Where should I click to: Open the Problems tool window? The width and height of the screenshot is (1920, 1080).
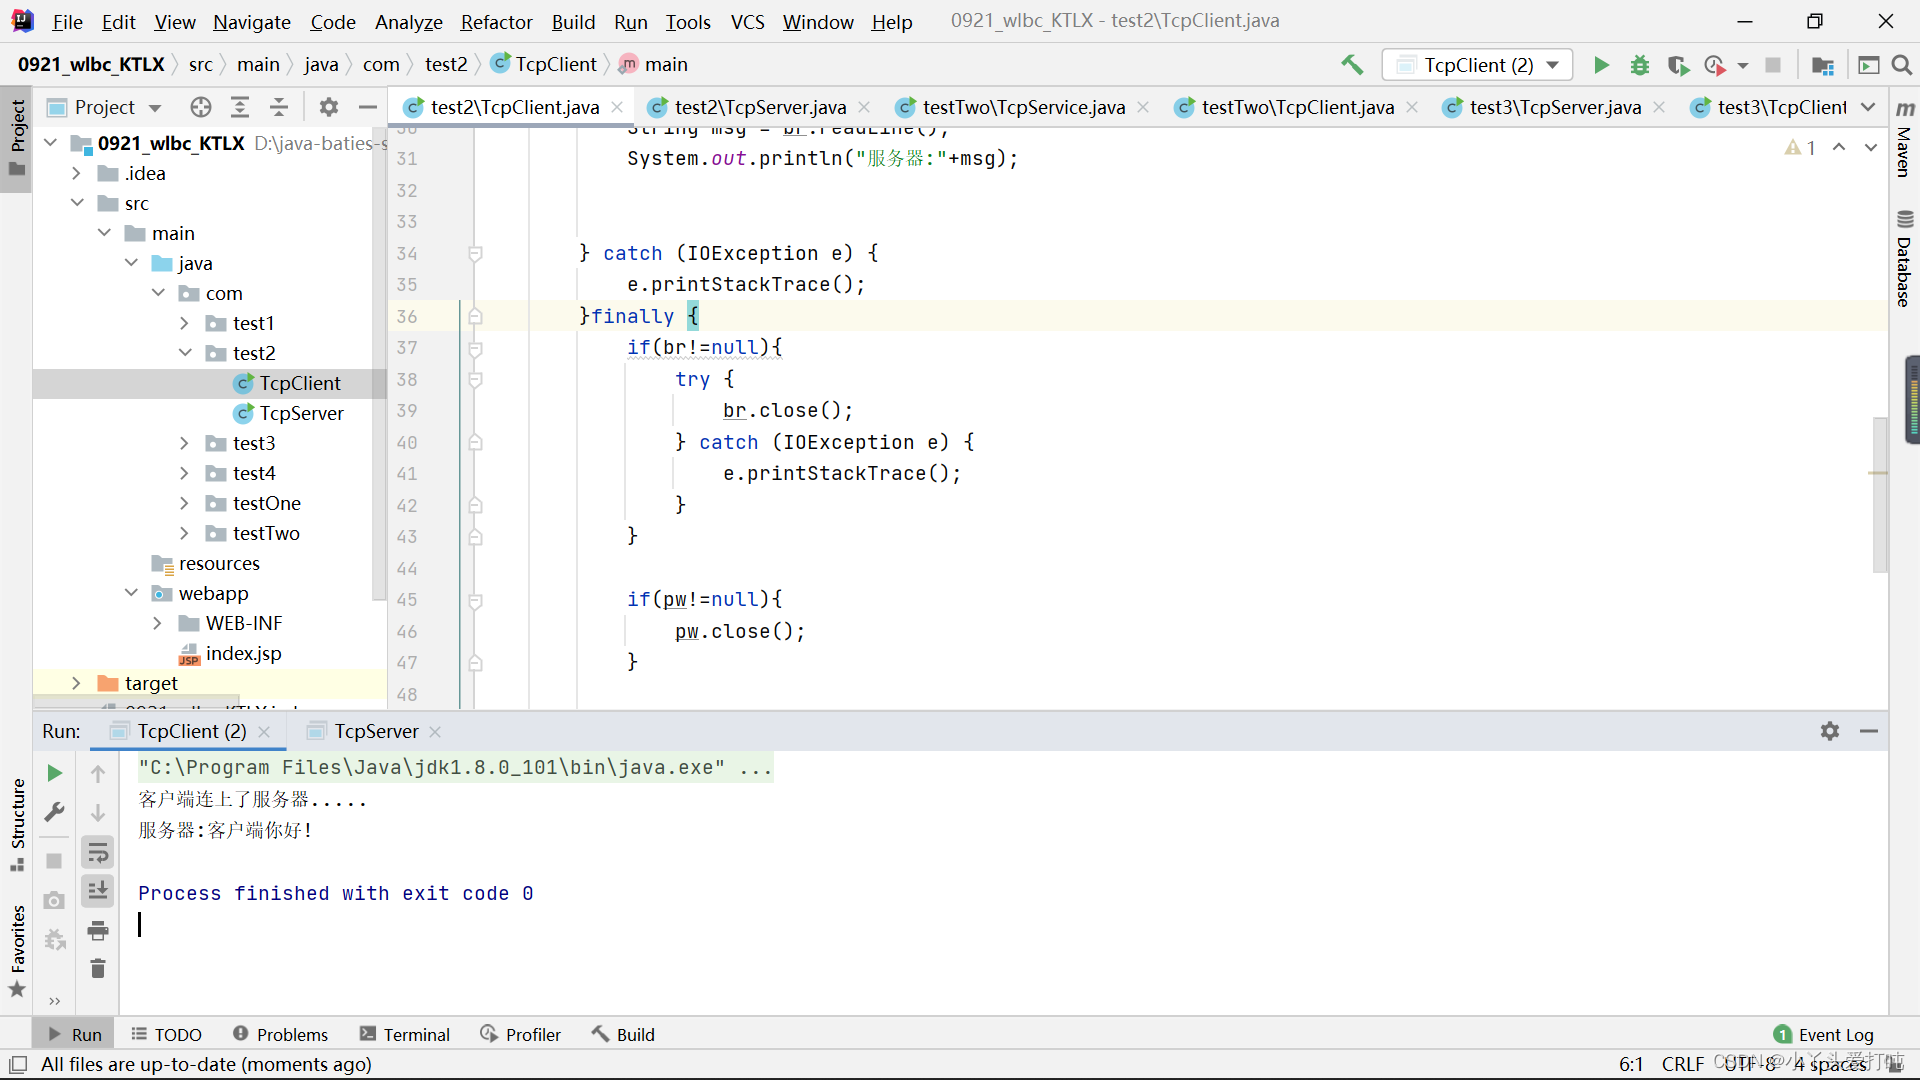point(280,1034)
